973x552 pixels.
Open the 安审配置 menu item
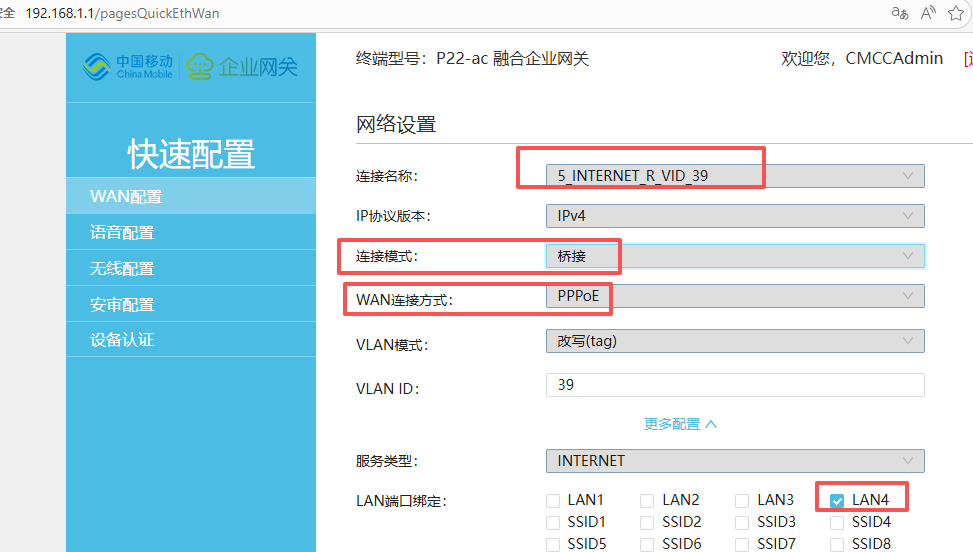click(191, 304)
